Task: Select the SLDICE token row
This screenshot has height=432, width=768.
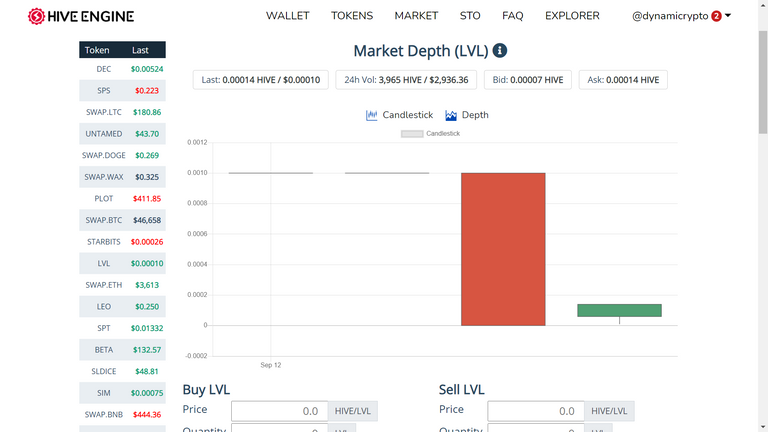Action: 122,371
